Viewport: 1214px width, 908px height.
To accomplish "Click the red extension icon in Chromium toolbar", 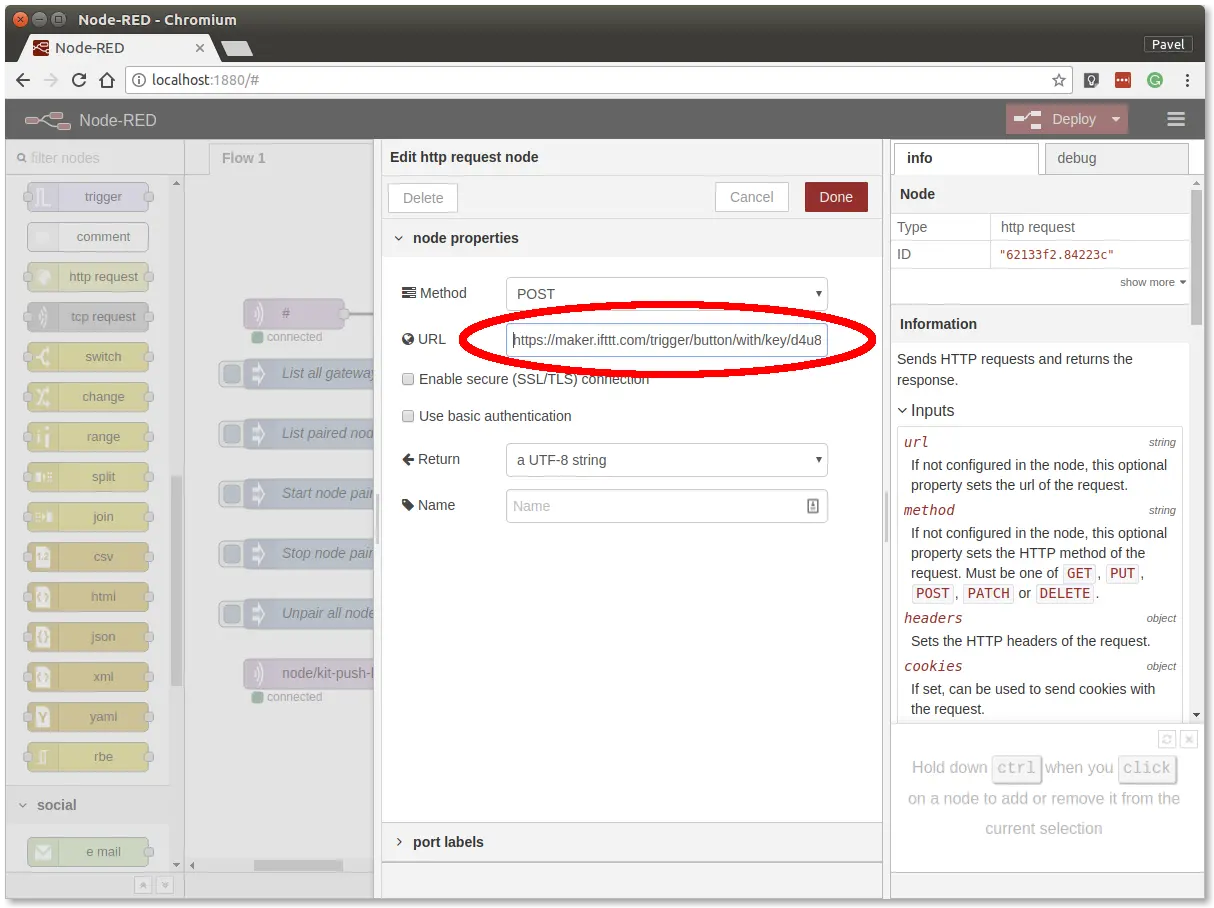I will coord(1123,80).
